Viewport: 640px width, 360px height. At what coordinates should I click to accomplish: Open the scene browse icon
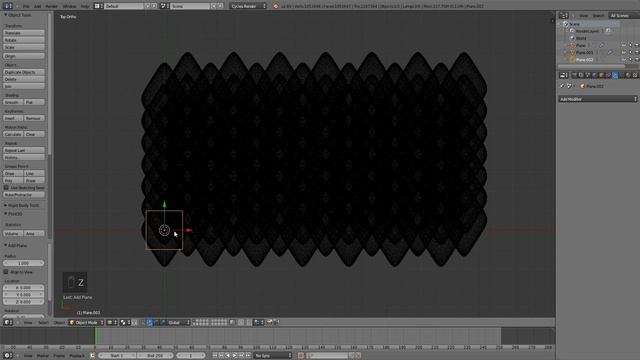coord(164,6)
